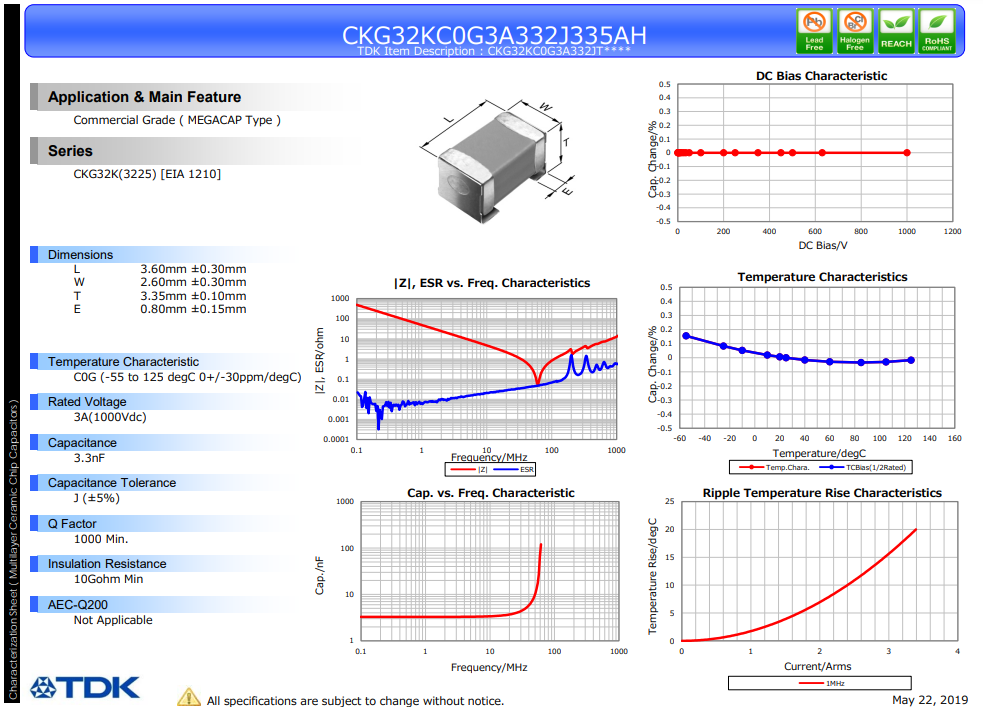Screen dimensions: 983x713
Task: Select the REACH compliance badge
Action: point(896,31)
